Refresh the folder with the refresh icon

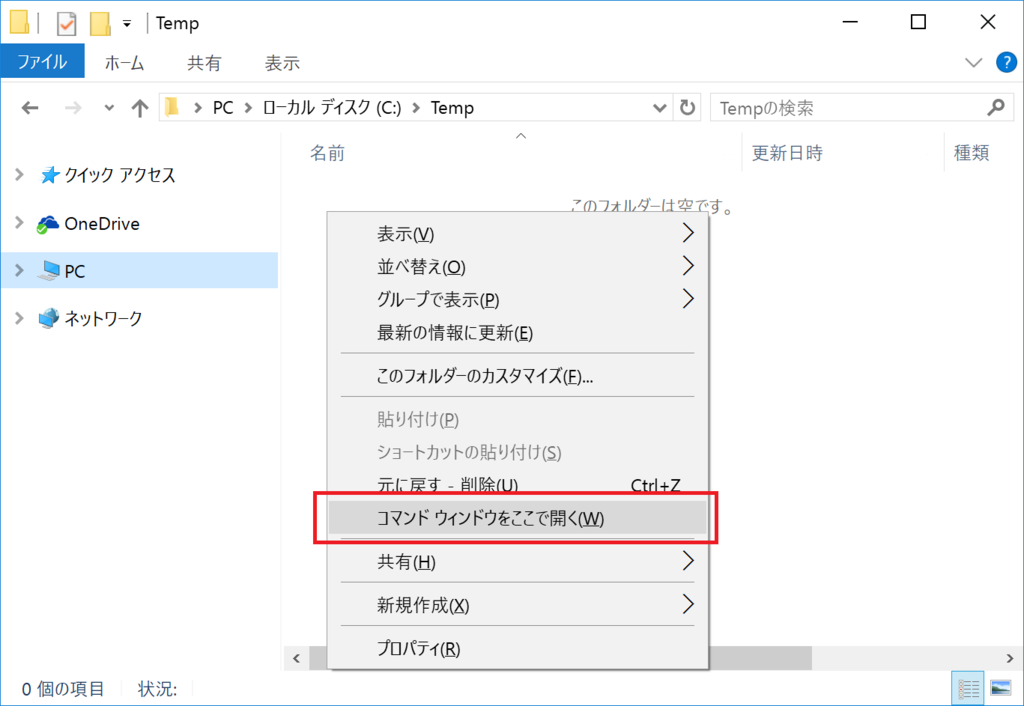687,108
